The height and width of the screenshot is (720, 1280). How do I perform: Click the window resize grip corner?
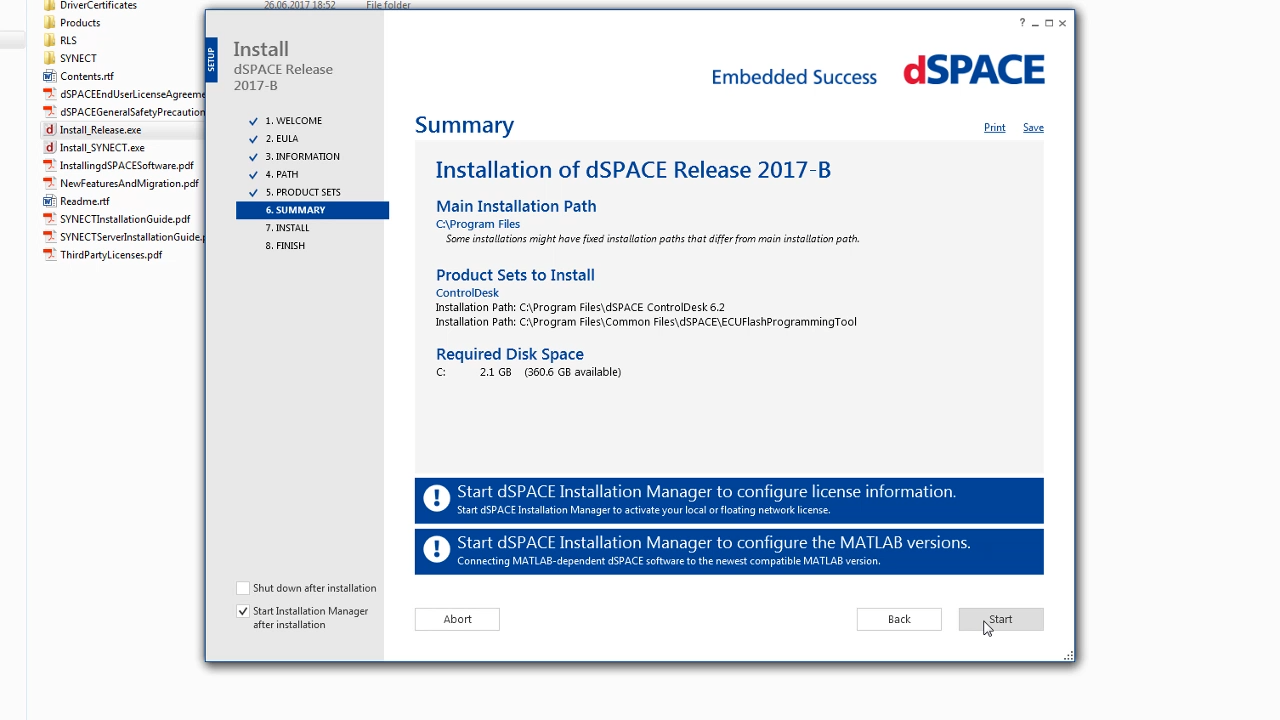coord(1069,656)
